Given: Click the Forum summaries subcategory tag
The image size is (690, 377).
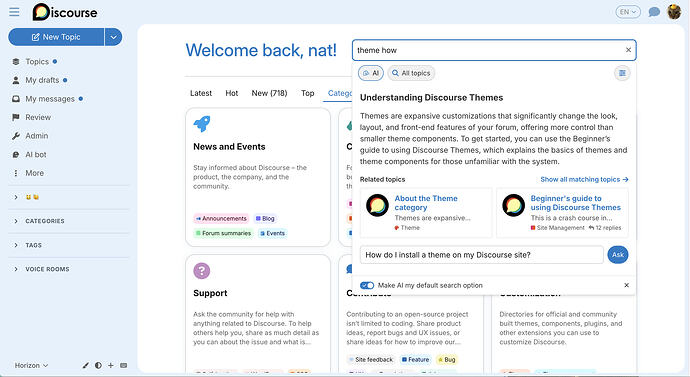Looking at the screenshot, I should coord(223,233).
